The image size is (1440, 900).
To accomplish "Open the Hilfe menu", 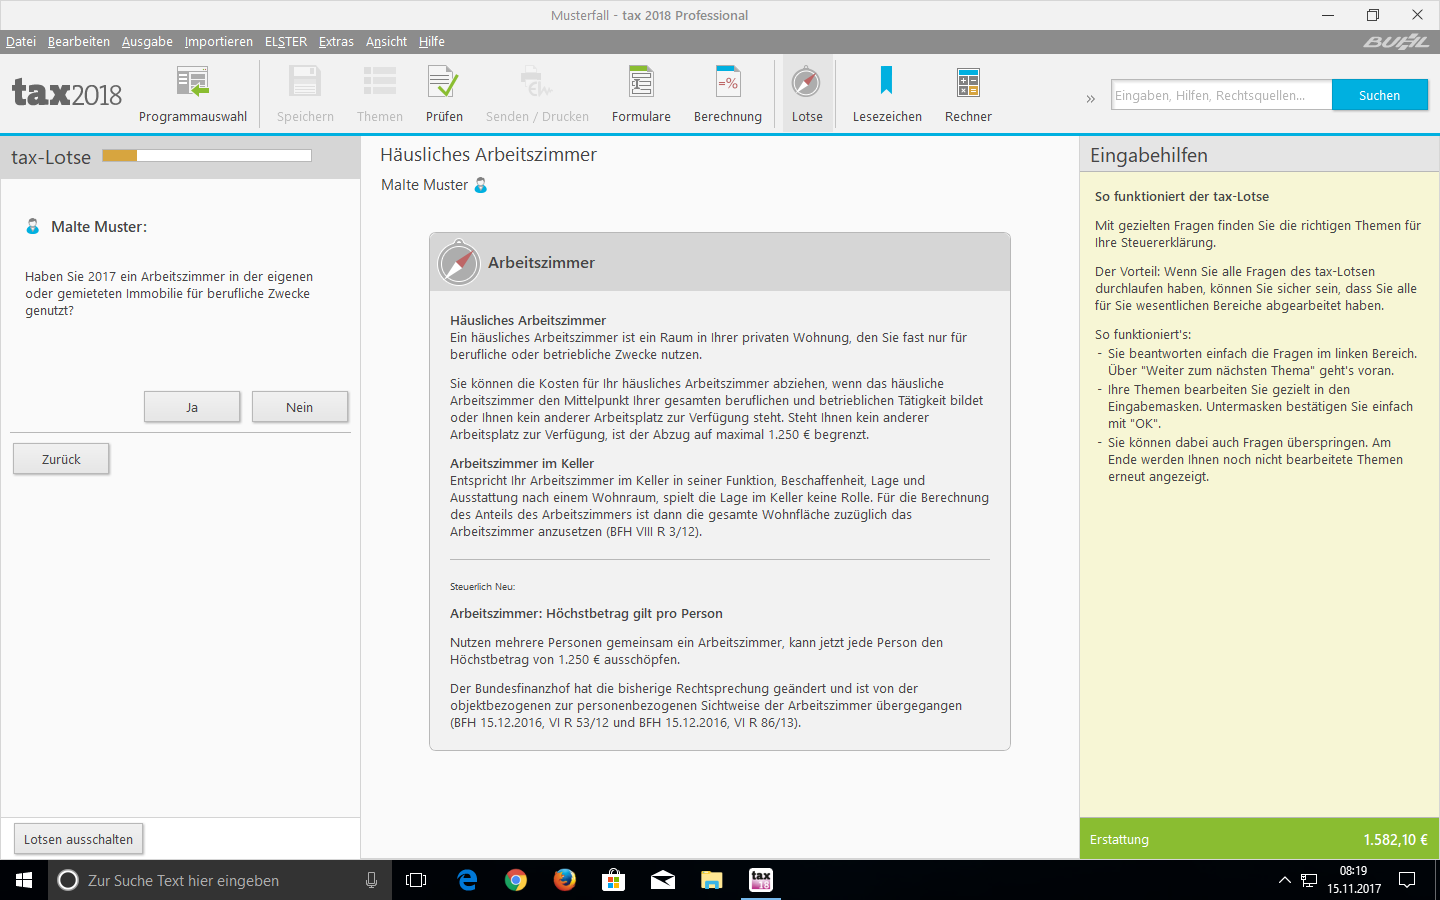I will 432,42.
